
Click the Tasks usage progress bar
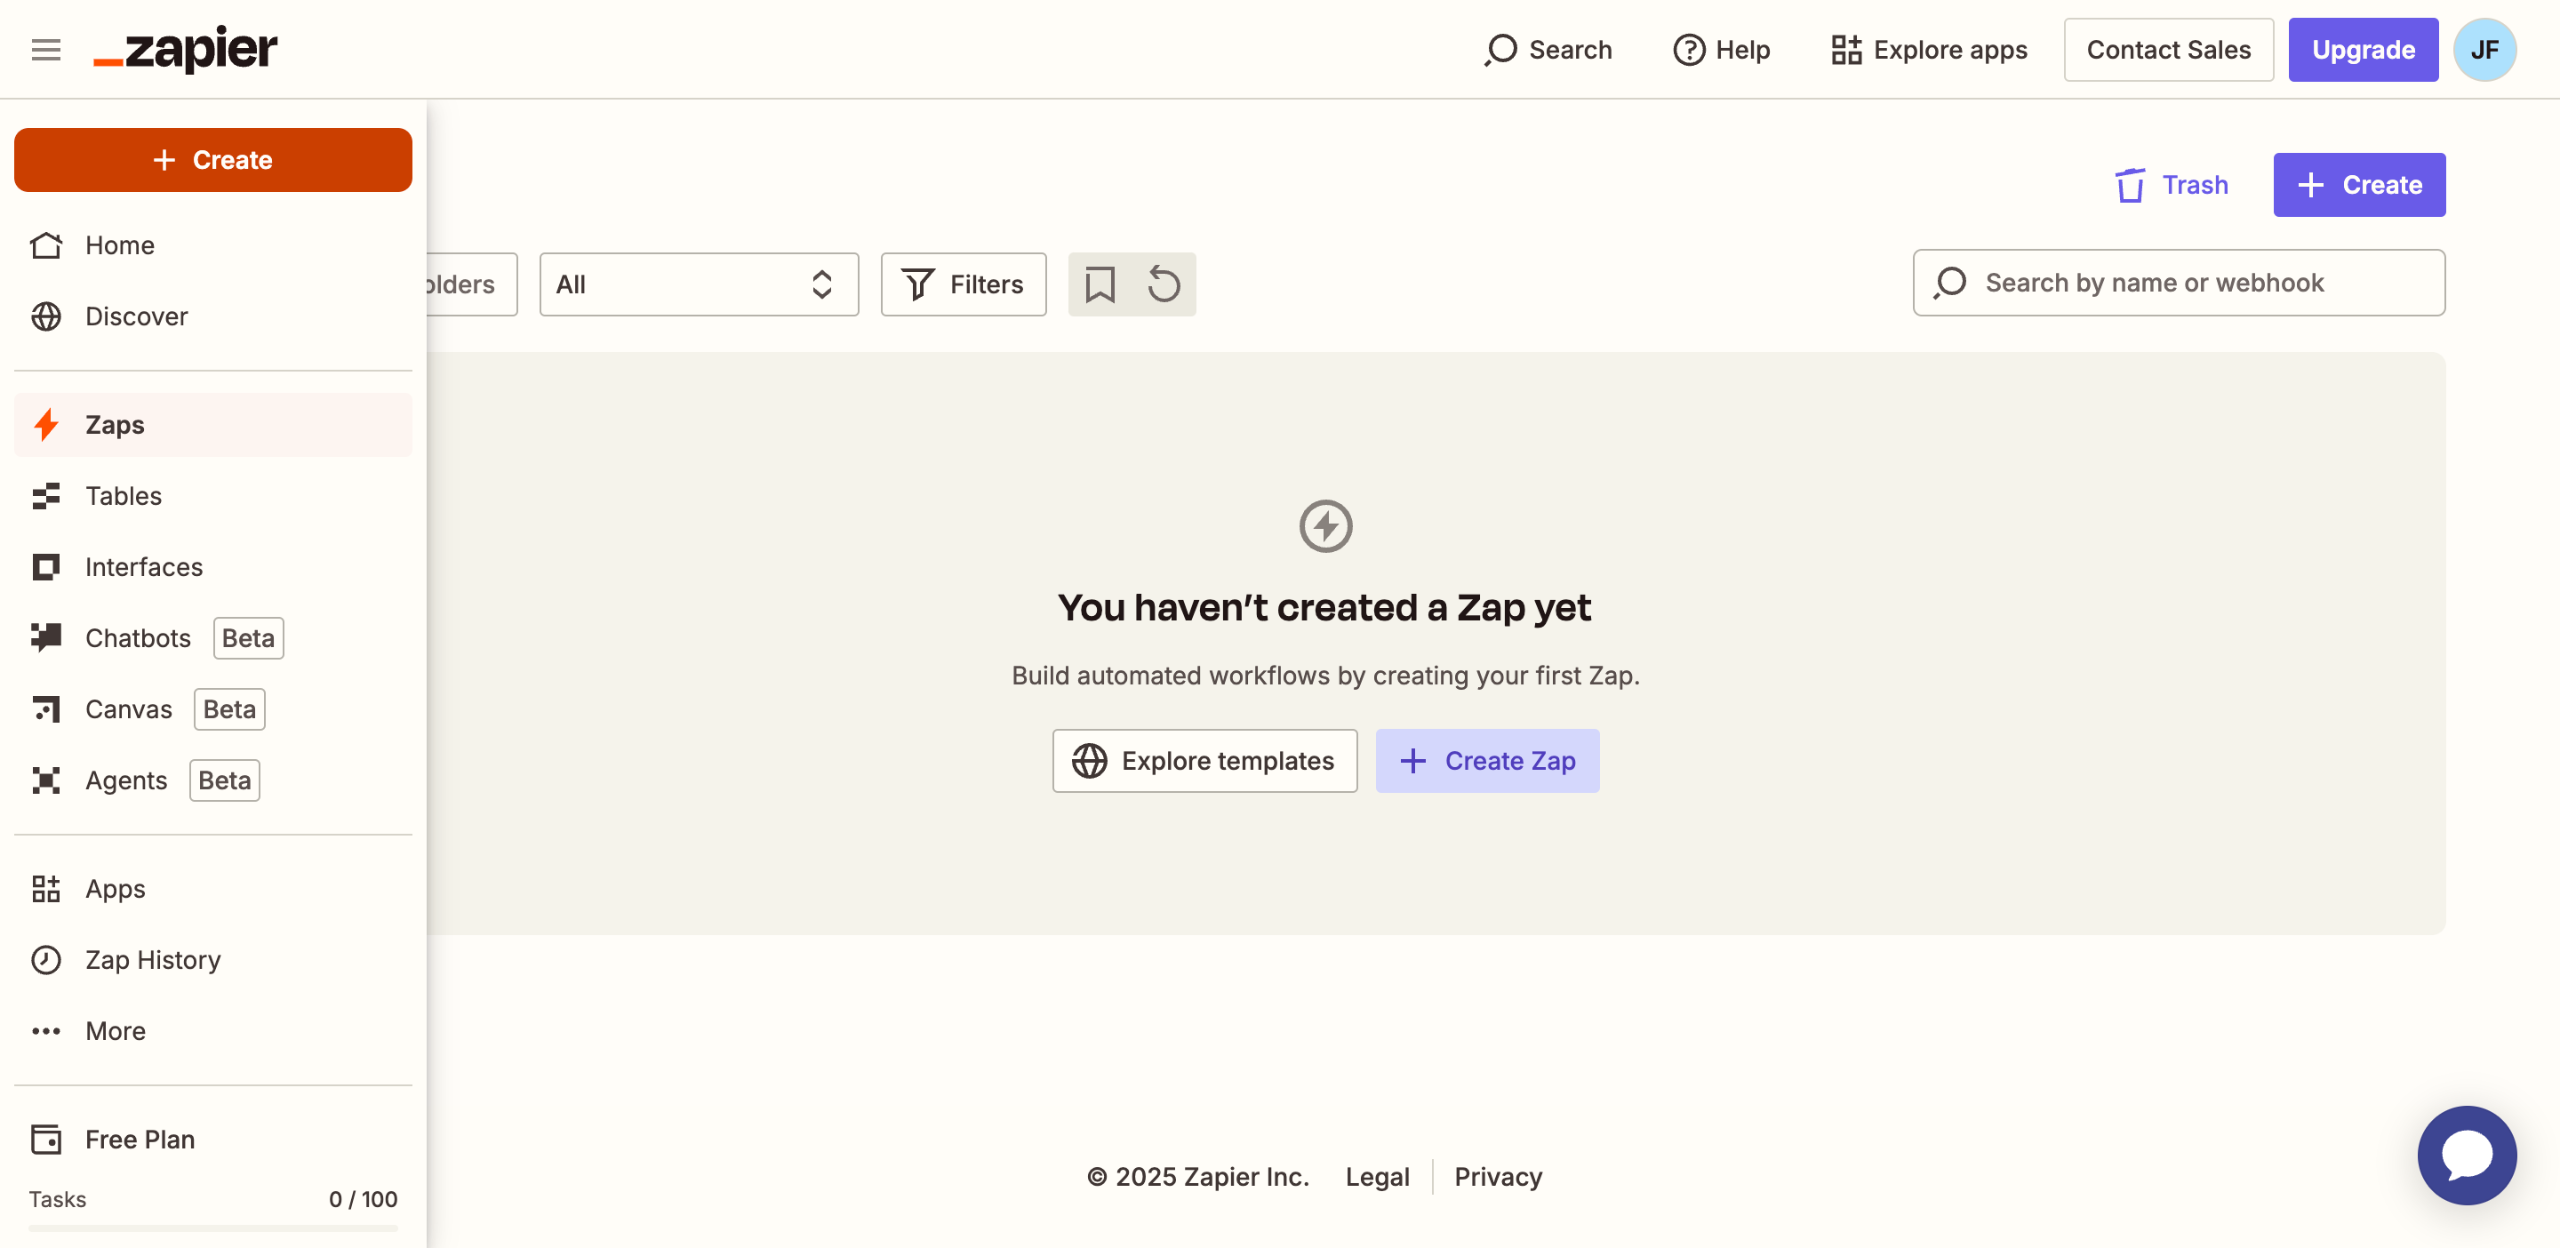click(213, 1228)
